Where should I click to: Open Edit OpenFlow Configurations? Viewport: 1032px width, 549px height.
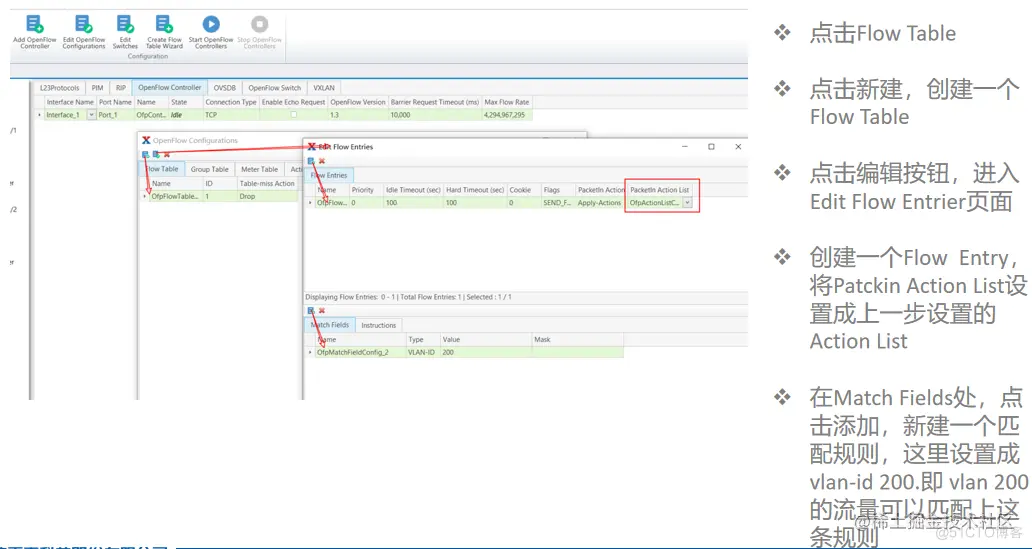[x=84, y=24]
